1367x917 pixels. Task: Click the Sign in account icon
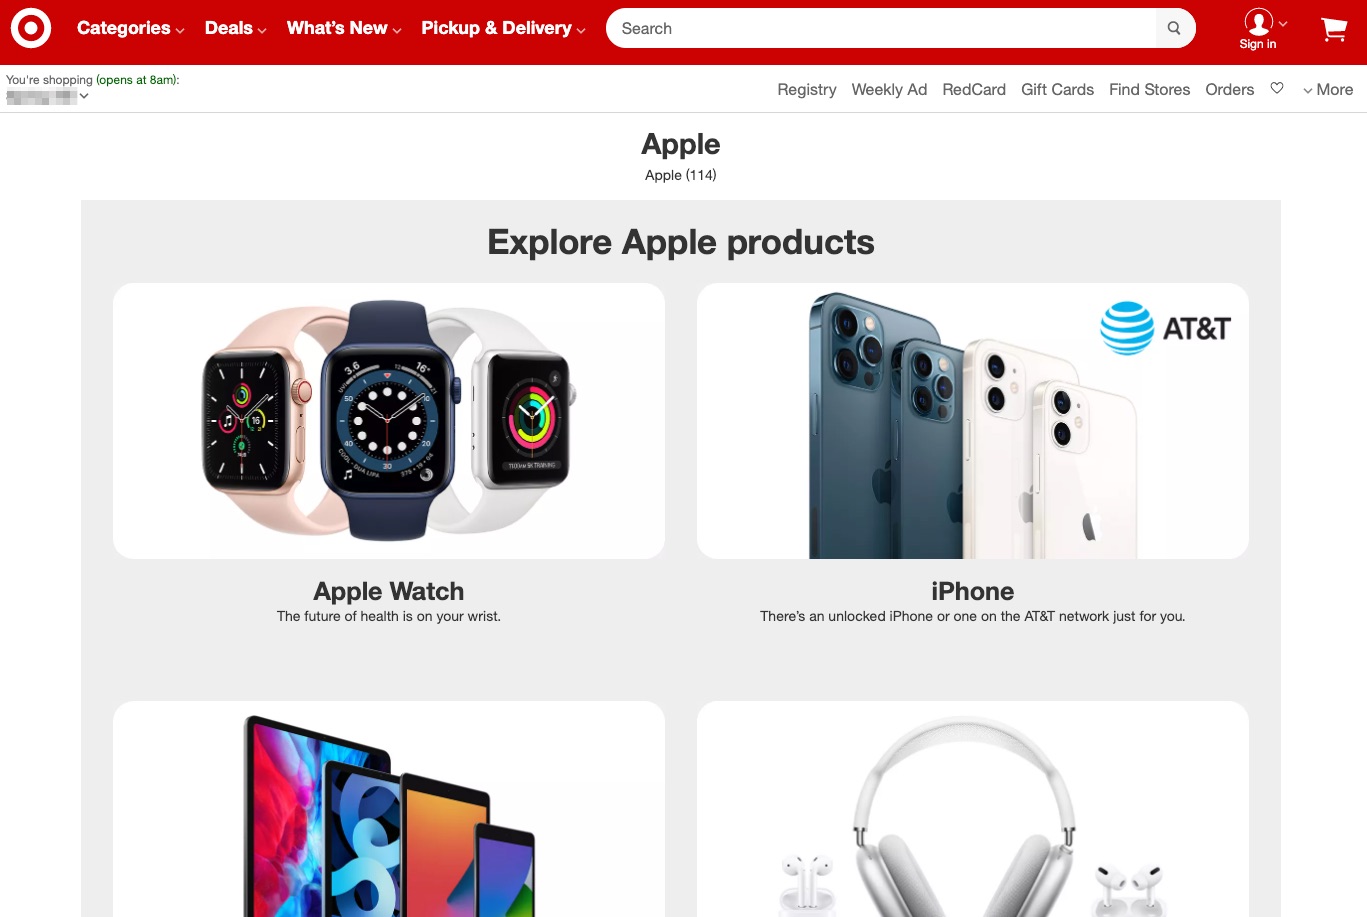(1258, 29)
